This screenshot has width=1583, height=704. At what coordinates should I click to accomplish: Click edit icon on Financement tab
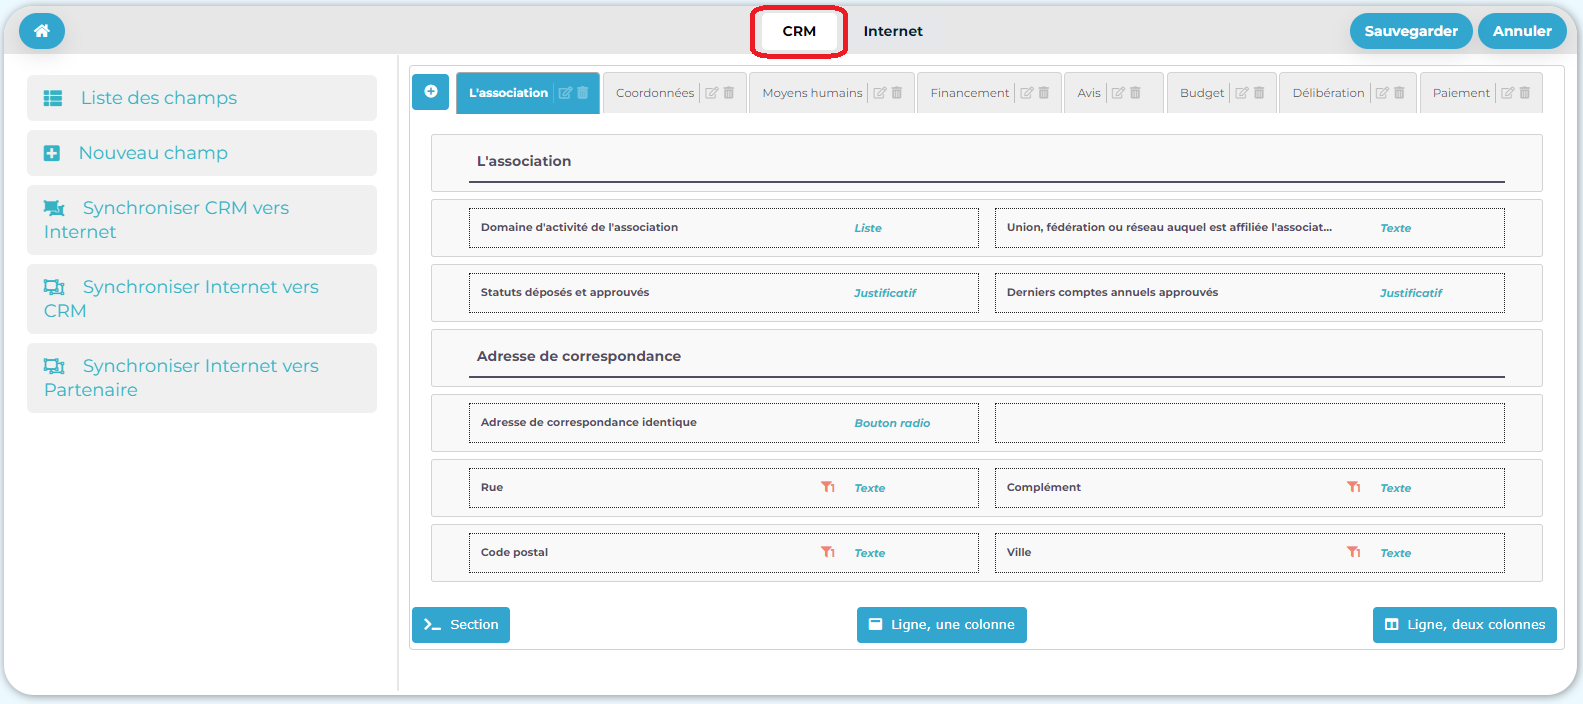point(1026,93)
